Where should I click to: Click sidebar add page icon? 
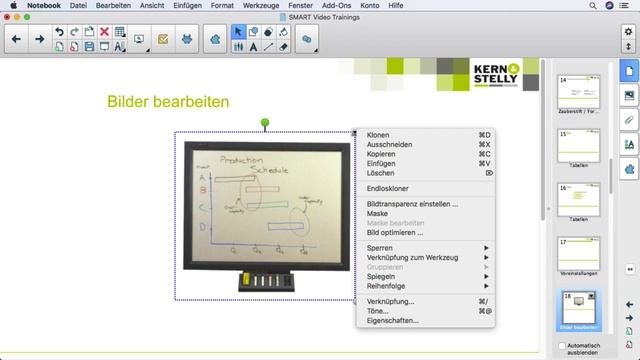pos(629,331)
